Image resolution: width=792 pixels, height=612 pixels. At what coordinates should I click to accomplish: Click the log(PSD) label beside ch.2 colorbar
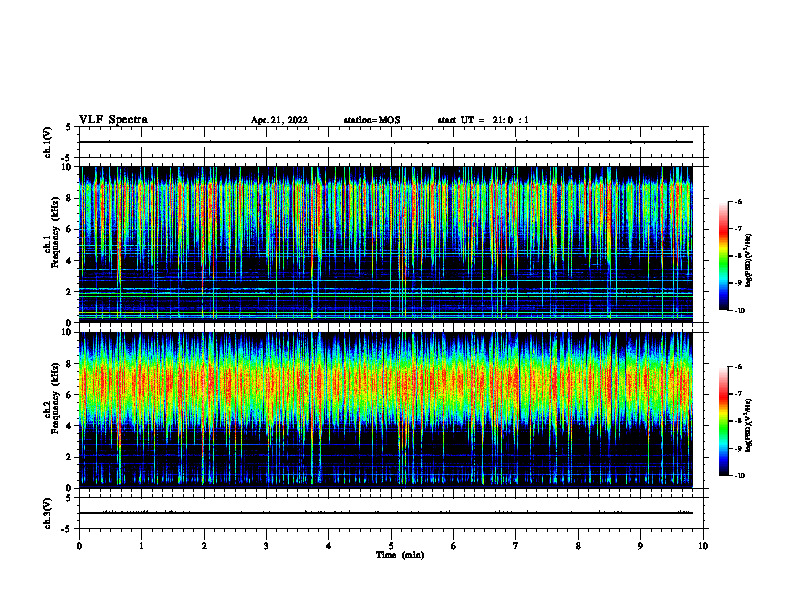749,425
